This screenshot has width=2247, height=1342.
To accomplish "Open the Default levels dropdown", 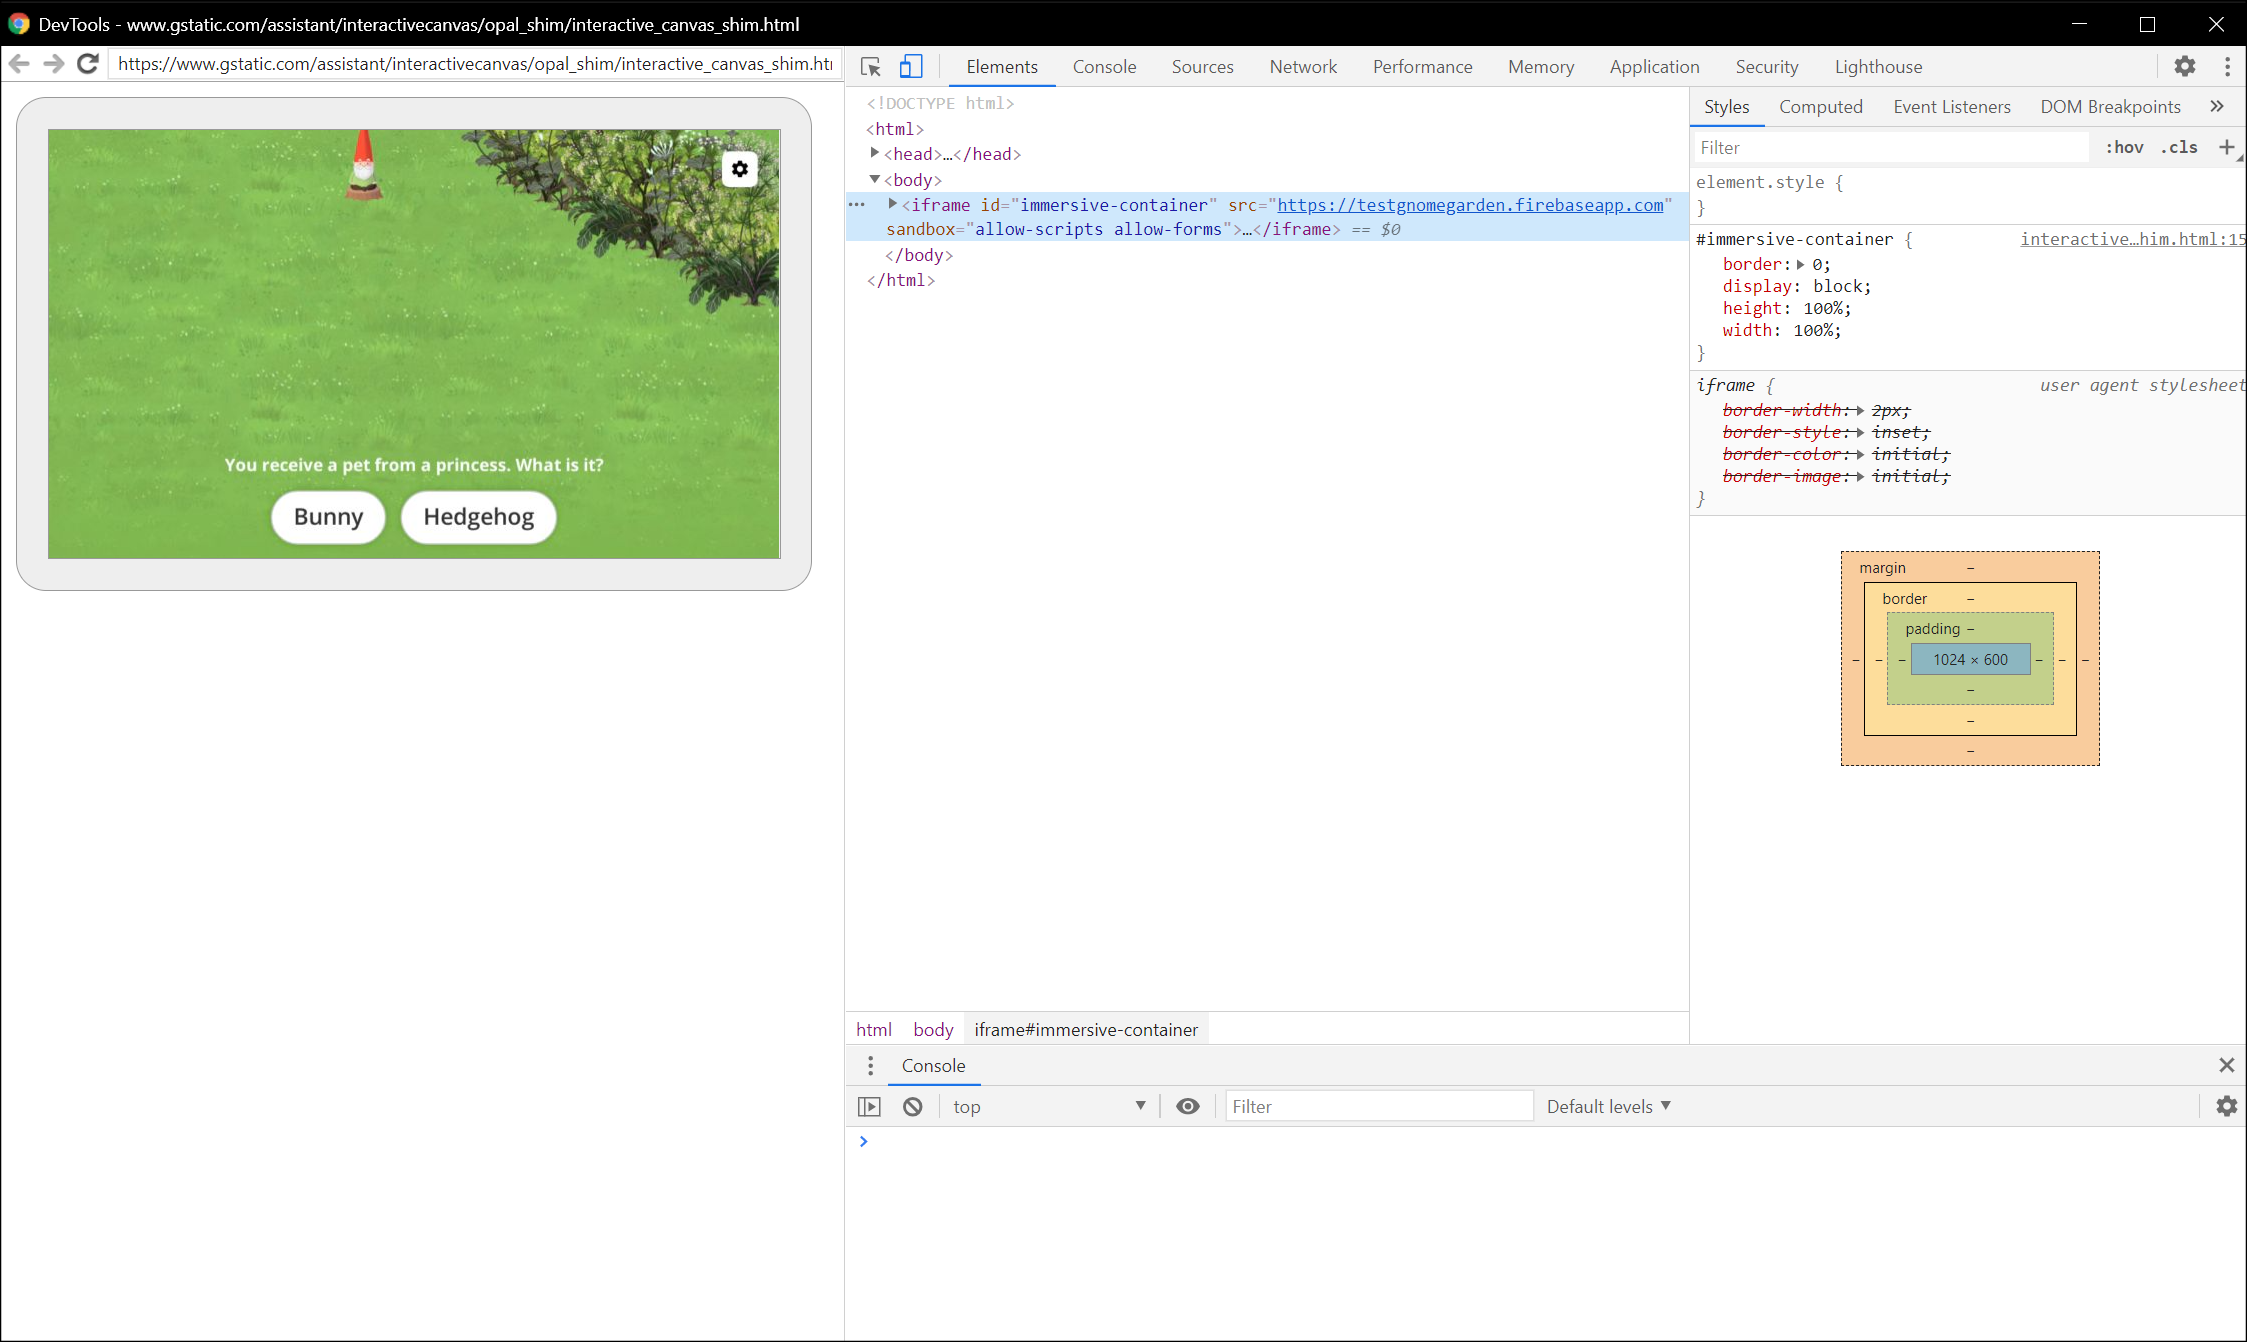I will (1608, 1106).
